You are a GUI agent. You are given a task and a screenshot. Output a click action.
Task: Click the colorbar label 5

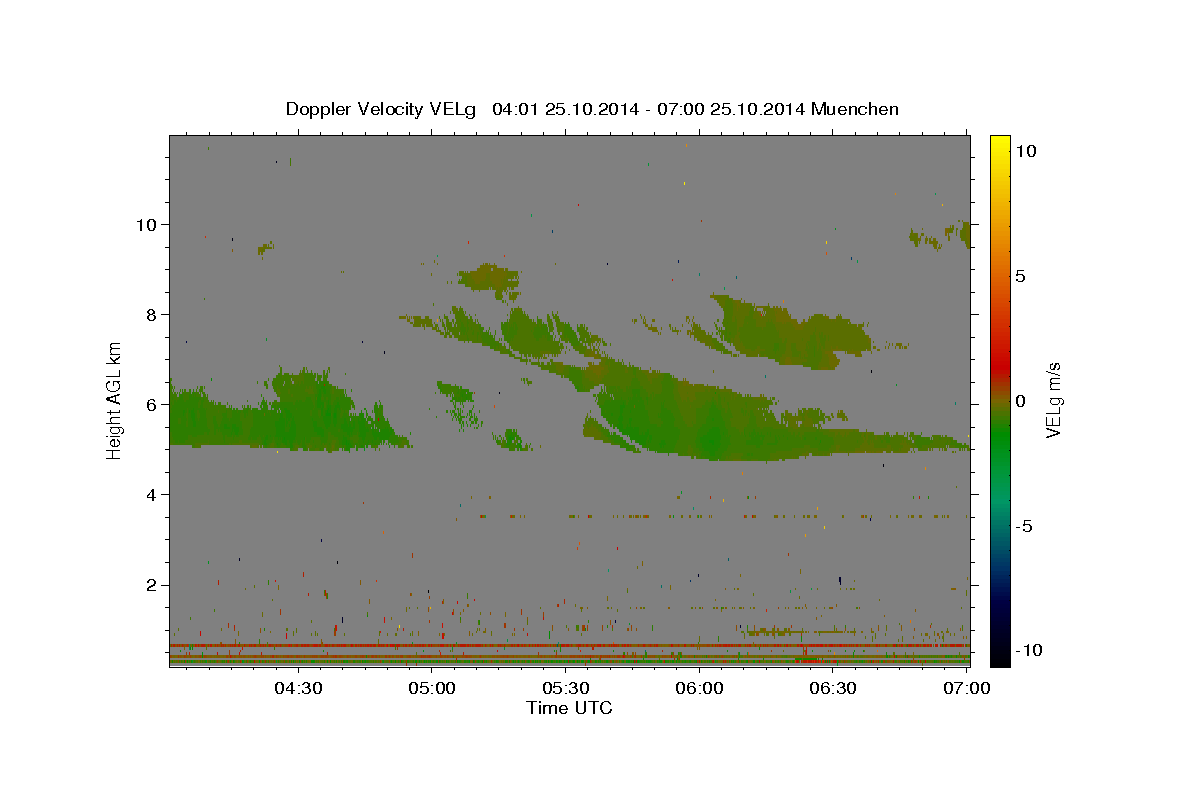pos(1020,276)
